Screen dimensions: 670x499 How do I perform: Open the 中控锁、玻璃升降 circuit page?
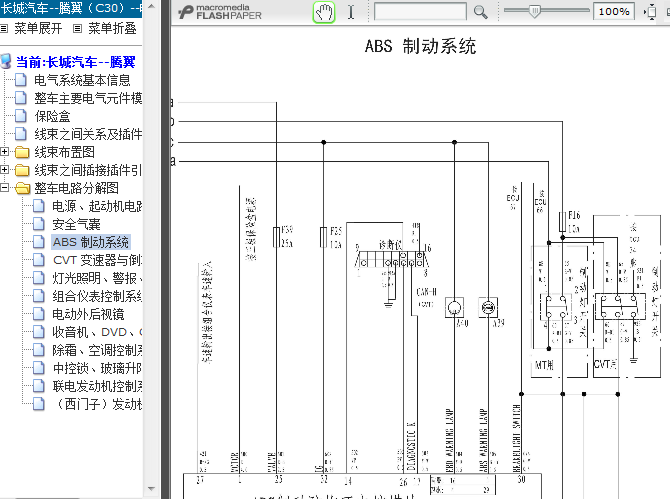click(97, 368)
